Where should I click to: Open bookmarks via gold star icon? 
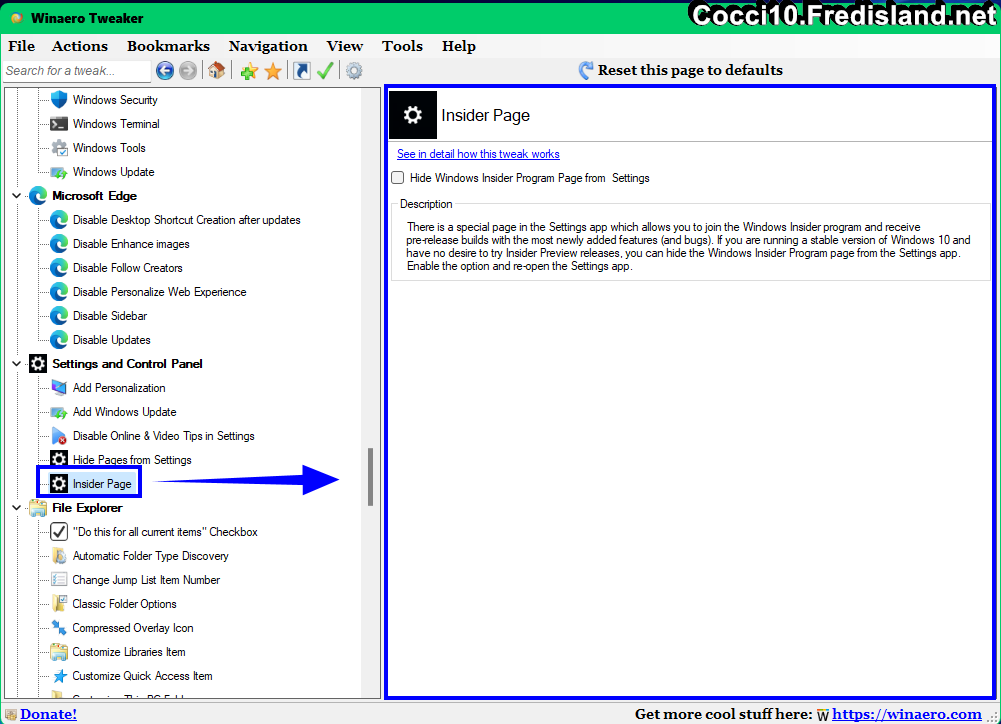coord(273,71)
